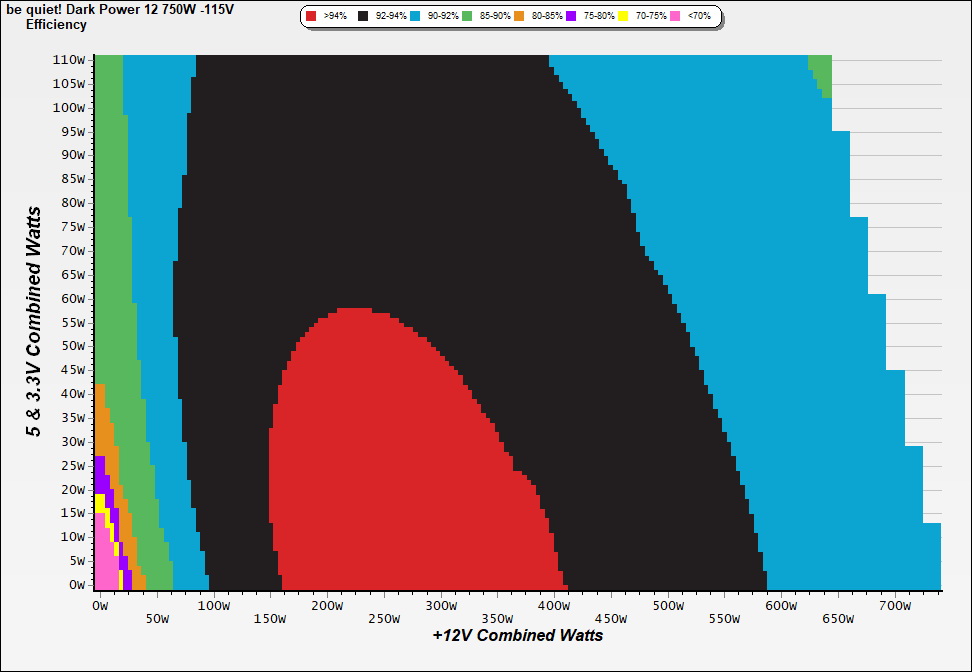Select the yellow 70-75% legend swatch
Image resolution: width=972 pixels, height=672 pixels.
tap(624, 17)
